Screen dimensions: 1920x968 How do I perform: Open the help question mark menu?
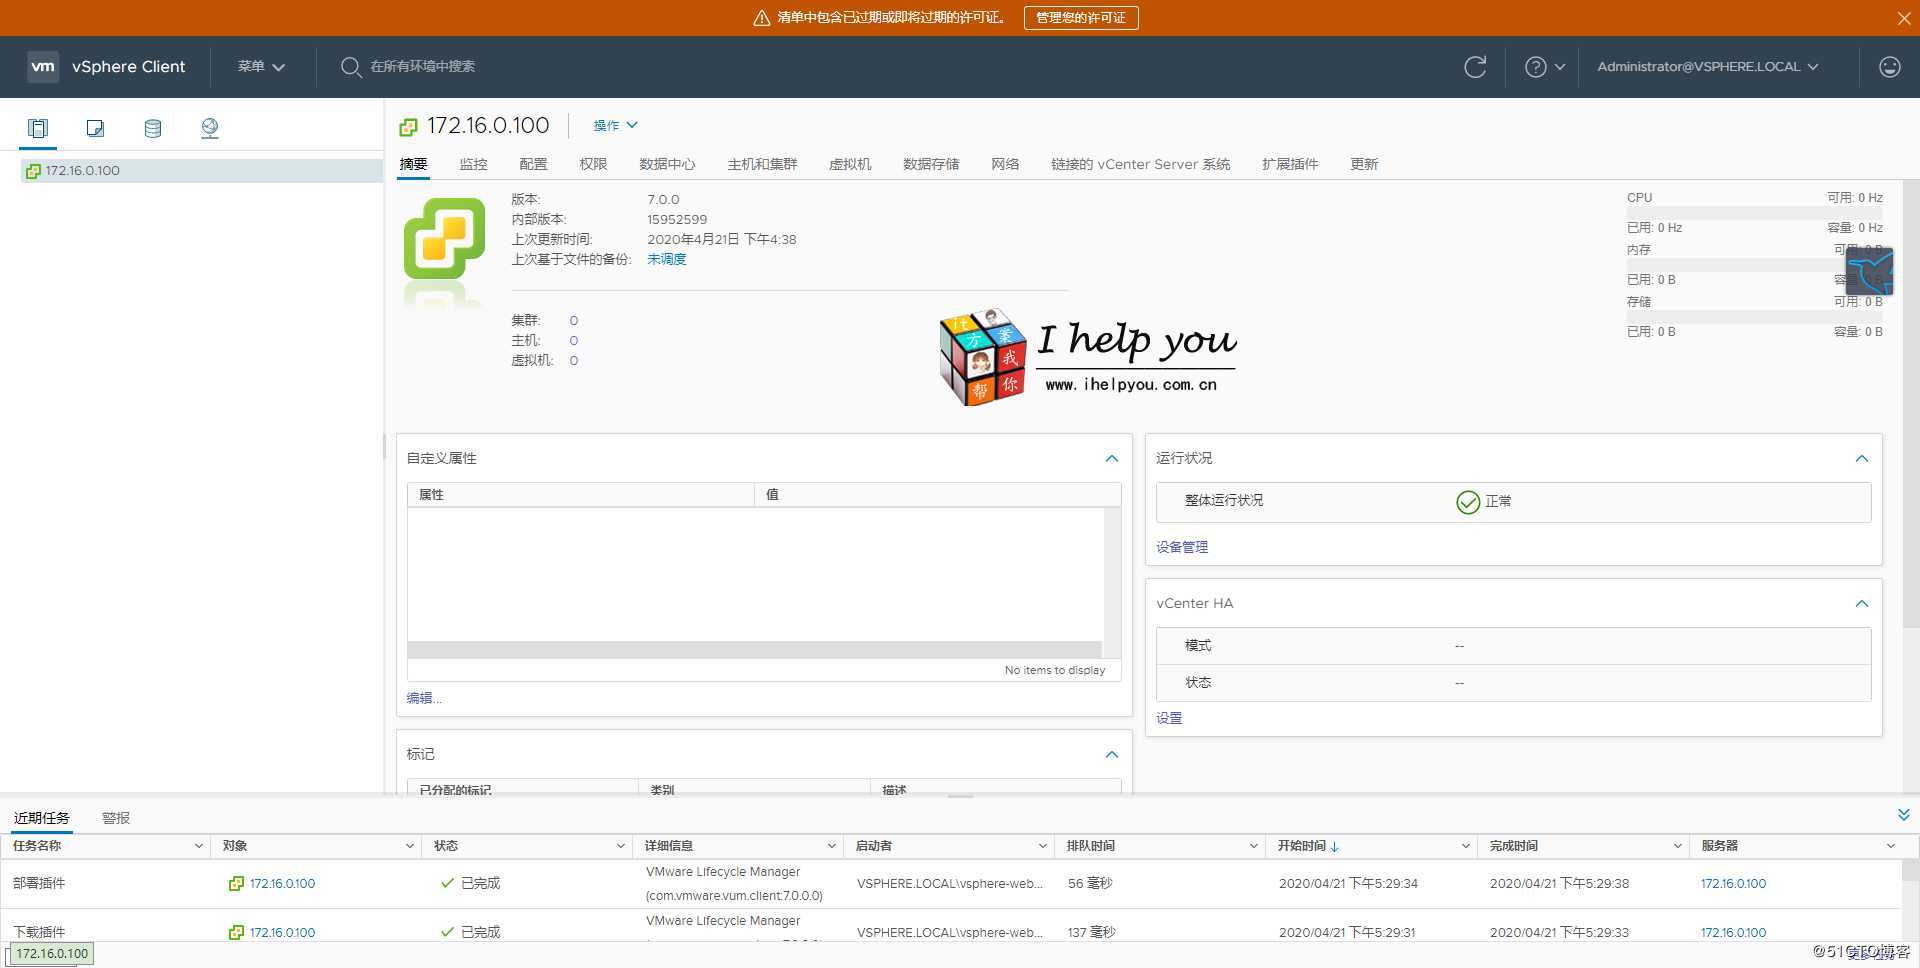tap(1544, 67)
